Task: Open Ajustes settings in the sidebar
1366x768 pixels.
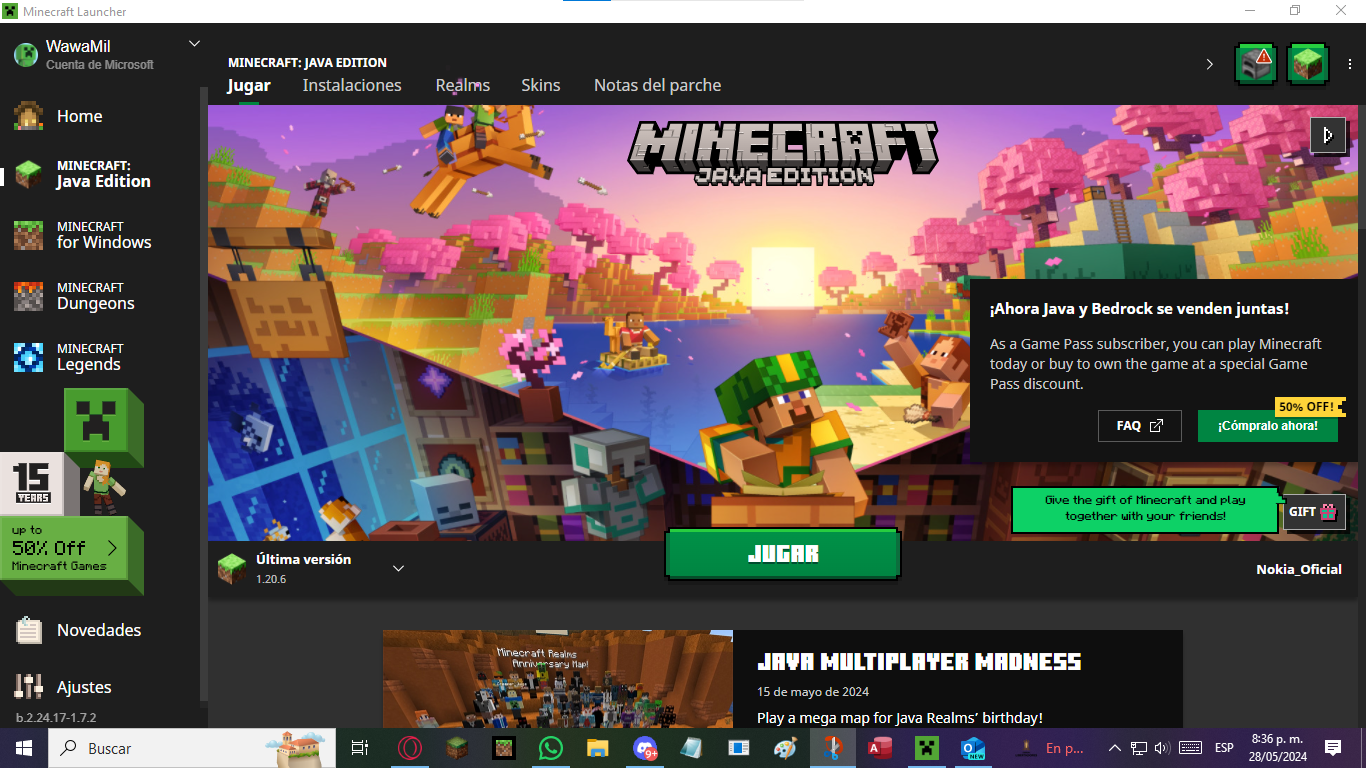Action: [84, 687]
